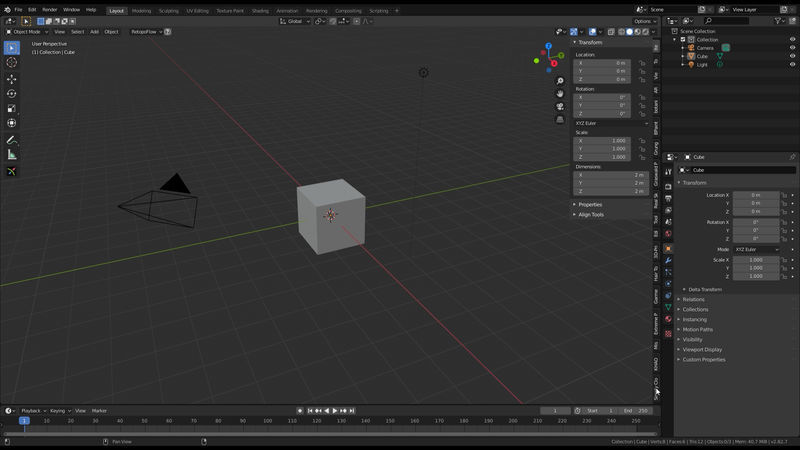
Task: Toggle X-ray display mode
Action: point(611,32)
